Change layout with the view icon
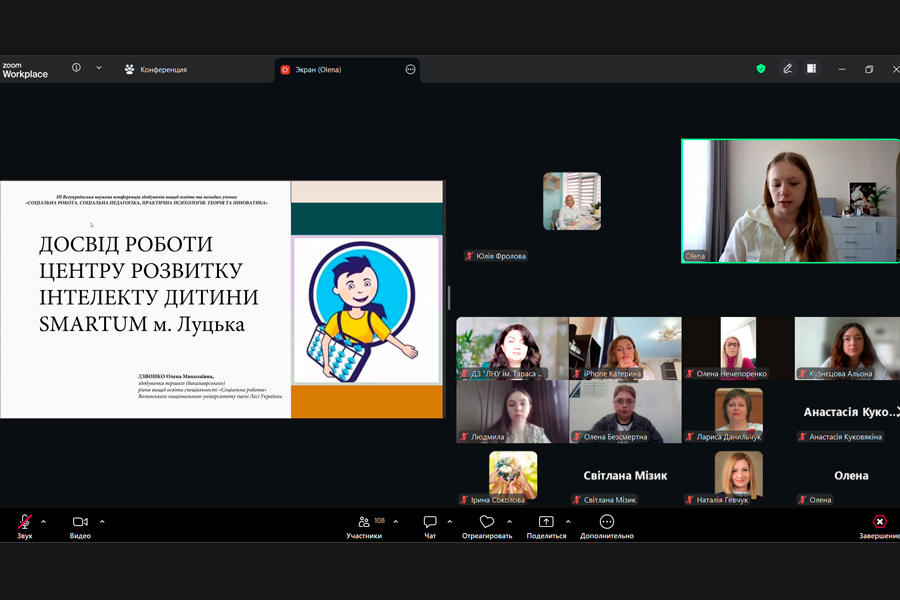The width and height of the screenshot is (900, 600). tap(812, 68)
